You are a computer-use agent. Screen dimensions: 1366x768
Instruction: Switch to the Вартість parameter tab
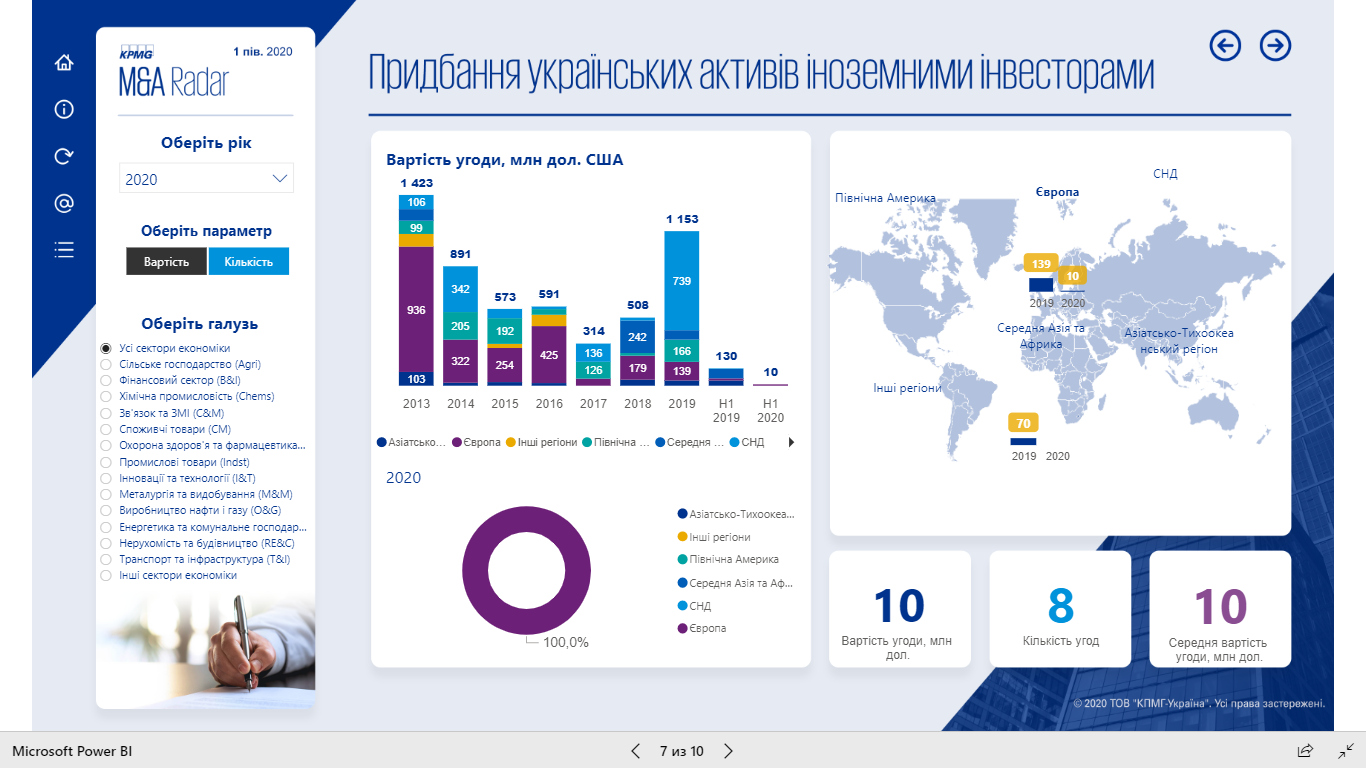(166, 262)
